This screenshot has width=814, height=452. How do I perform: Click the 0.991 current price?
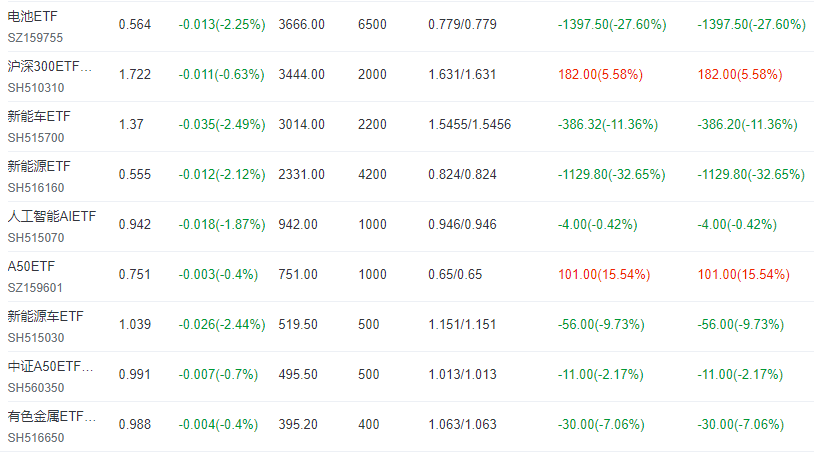pos(134,374)
